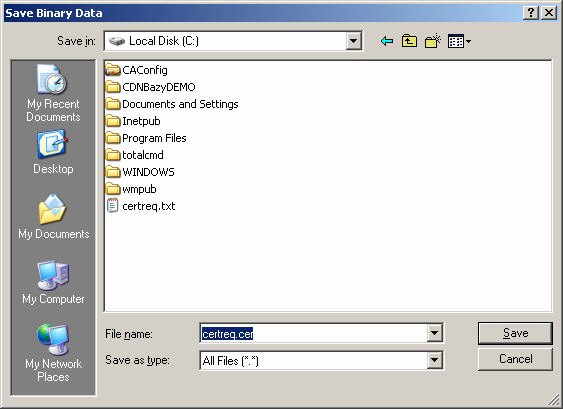Select the wmpub folder icon

pos(112,189)
